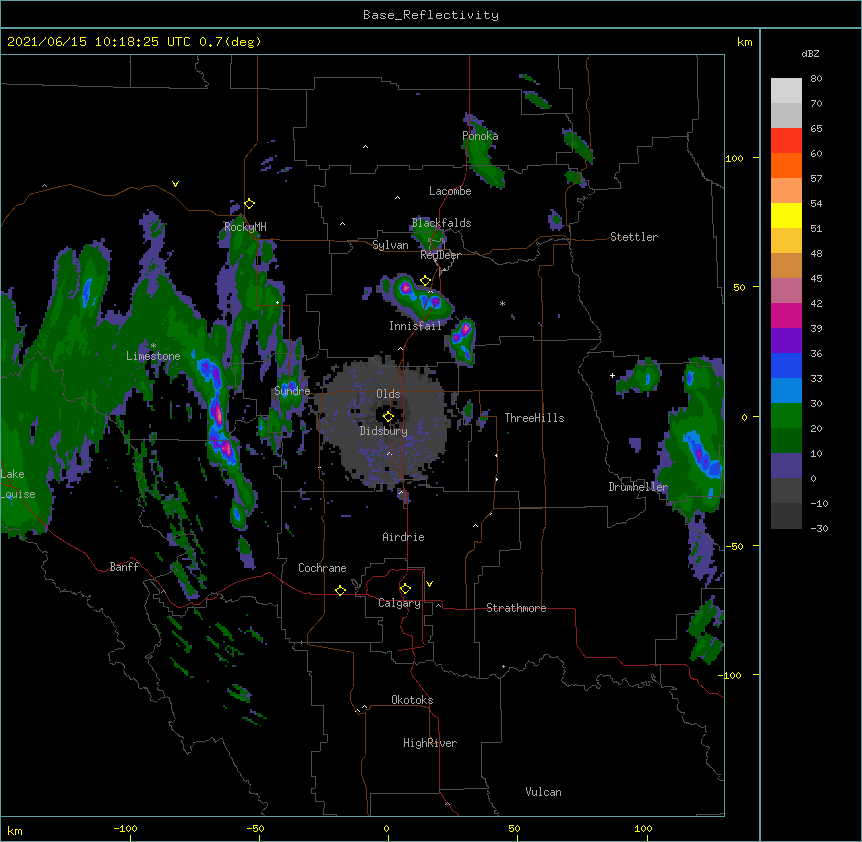
Task: Click the Drumheller label
Action: pyautogui.click(x=638, y=487)
